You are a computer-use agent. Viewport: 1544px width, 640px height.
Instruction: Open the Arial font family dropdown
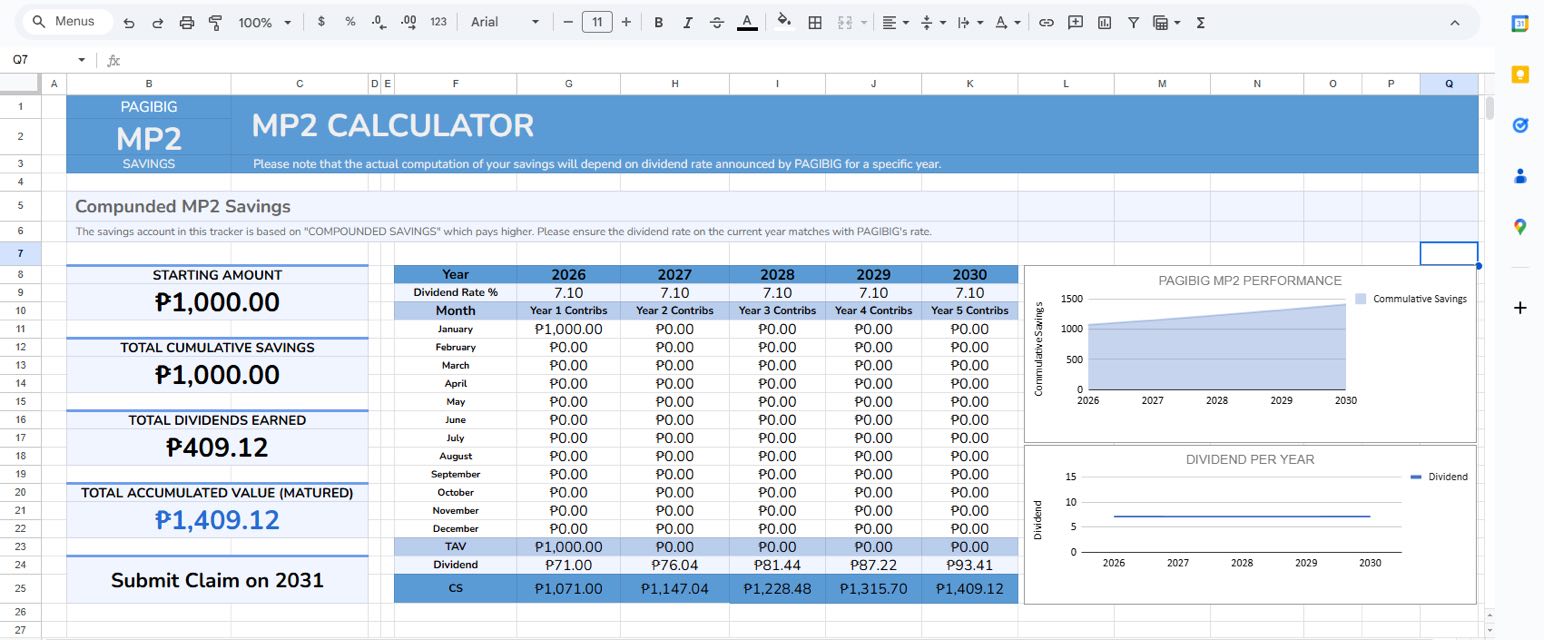pos(505,22)
